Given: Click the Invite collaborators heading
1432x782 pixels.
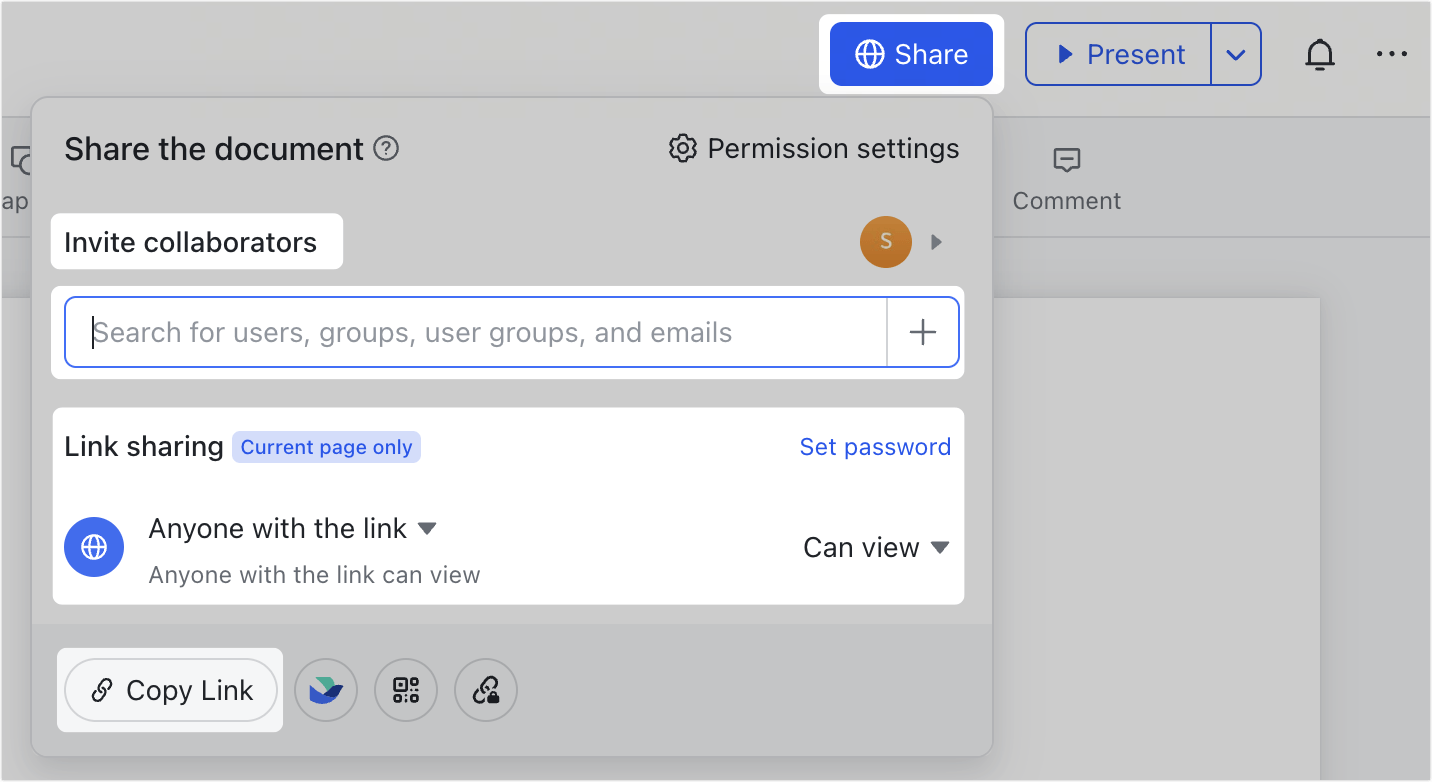Looking at the screenshot, I should [190, 242].
